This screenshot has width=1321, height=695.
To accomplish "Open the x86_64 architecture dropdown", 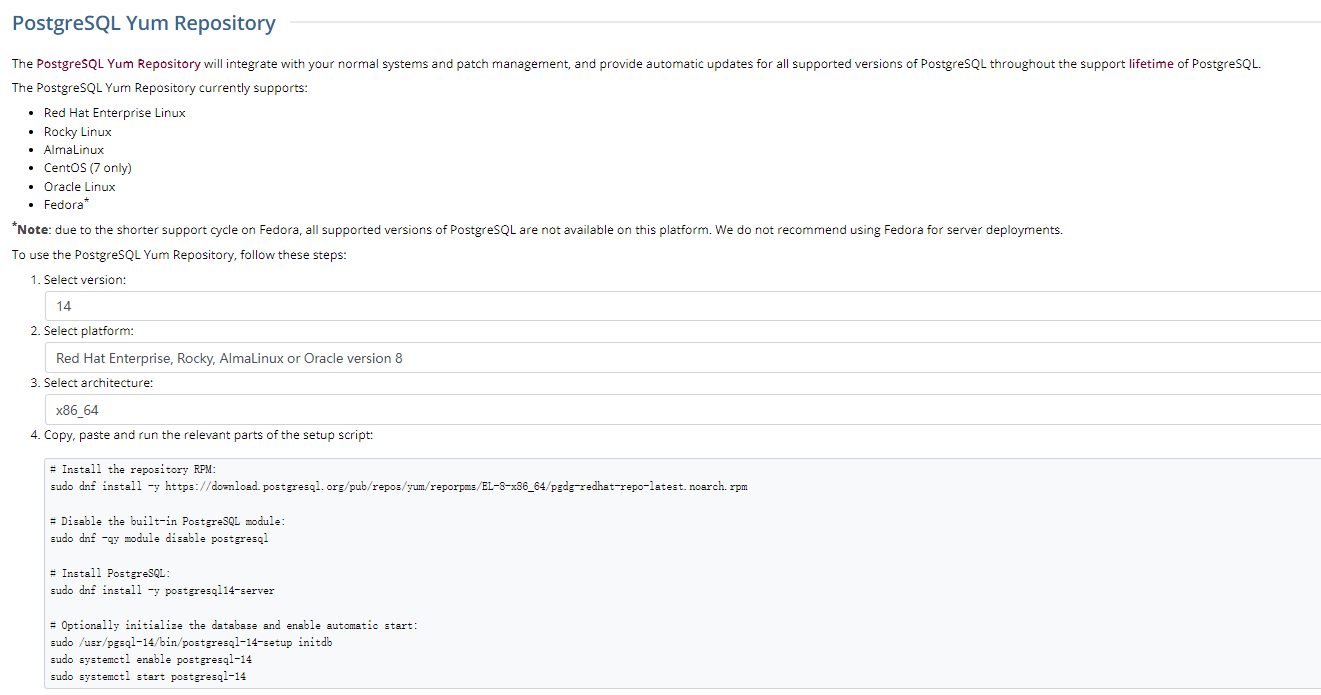I will tap(683, 410).
